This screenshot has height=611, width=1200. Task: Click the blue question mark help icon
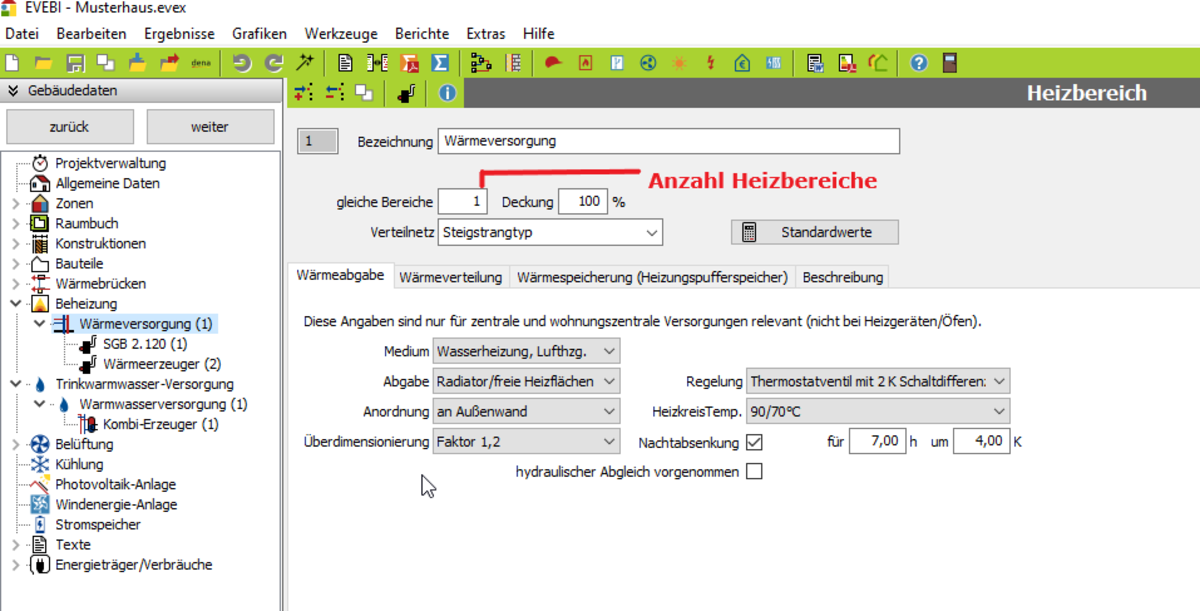point(918,63)
